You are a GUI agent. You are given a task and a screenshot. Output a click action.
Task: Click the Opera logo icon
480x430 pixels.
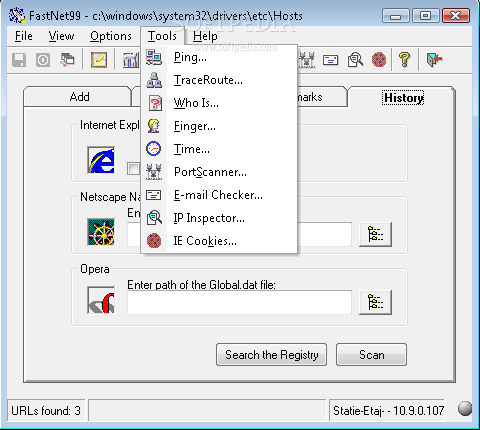click(x=101, y=300)
